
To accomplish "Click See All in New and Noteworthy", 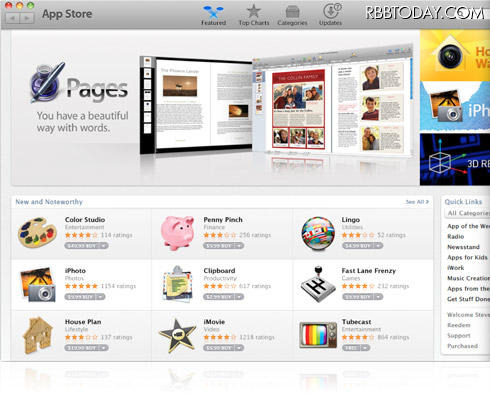I will (x=417, y=202).
